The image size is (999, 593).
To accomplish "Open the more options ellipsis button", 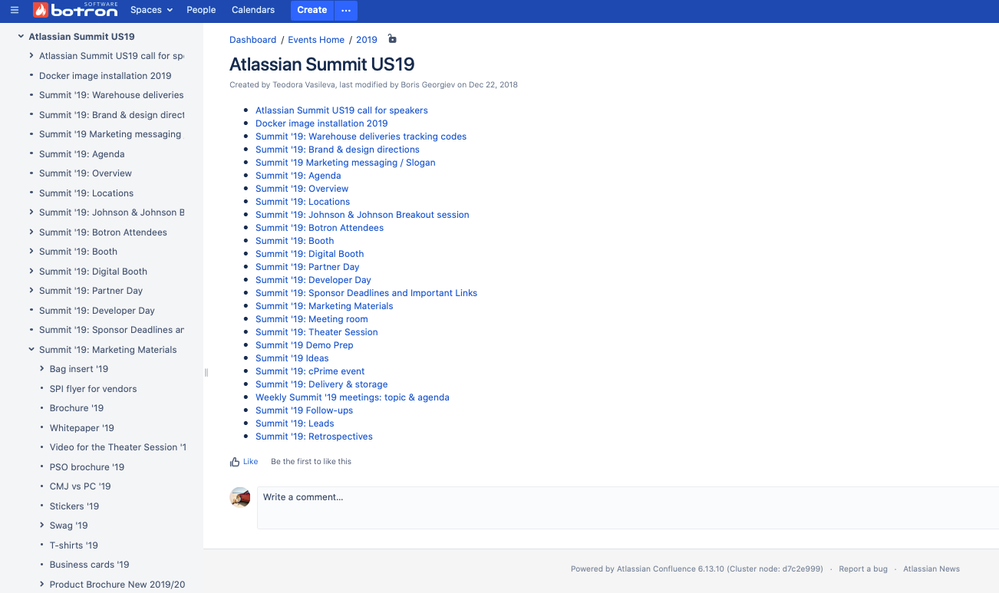I will click(x=346, y=10).
